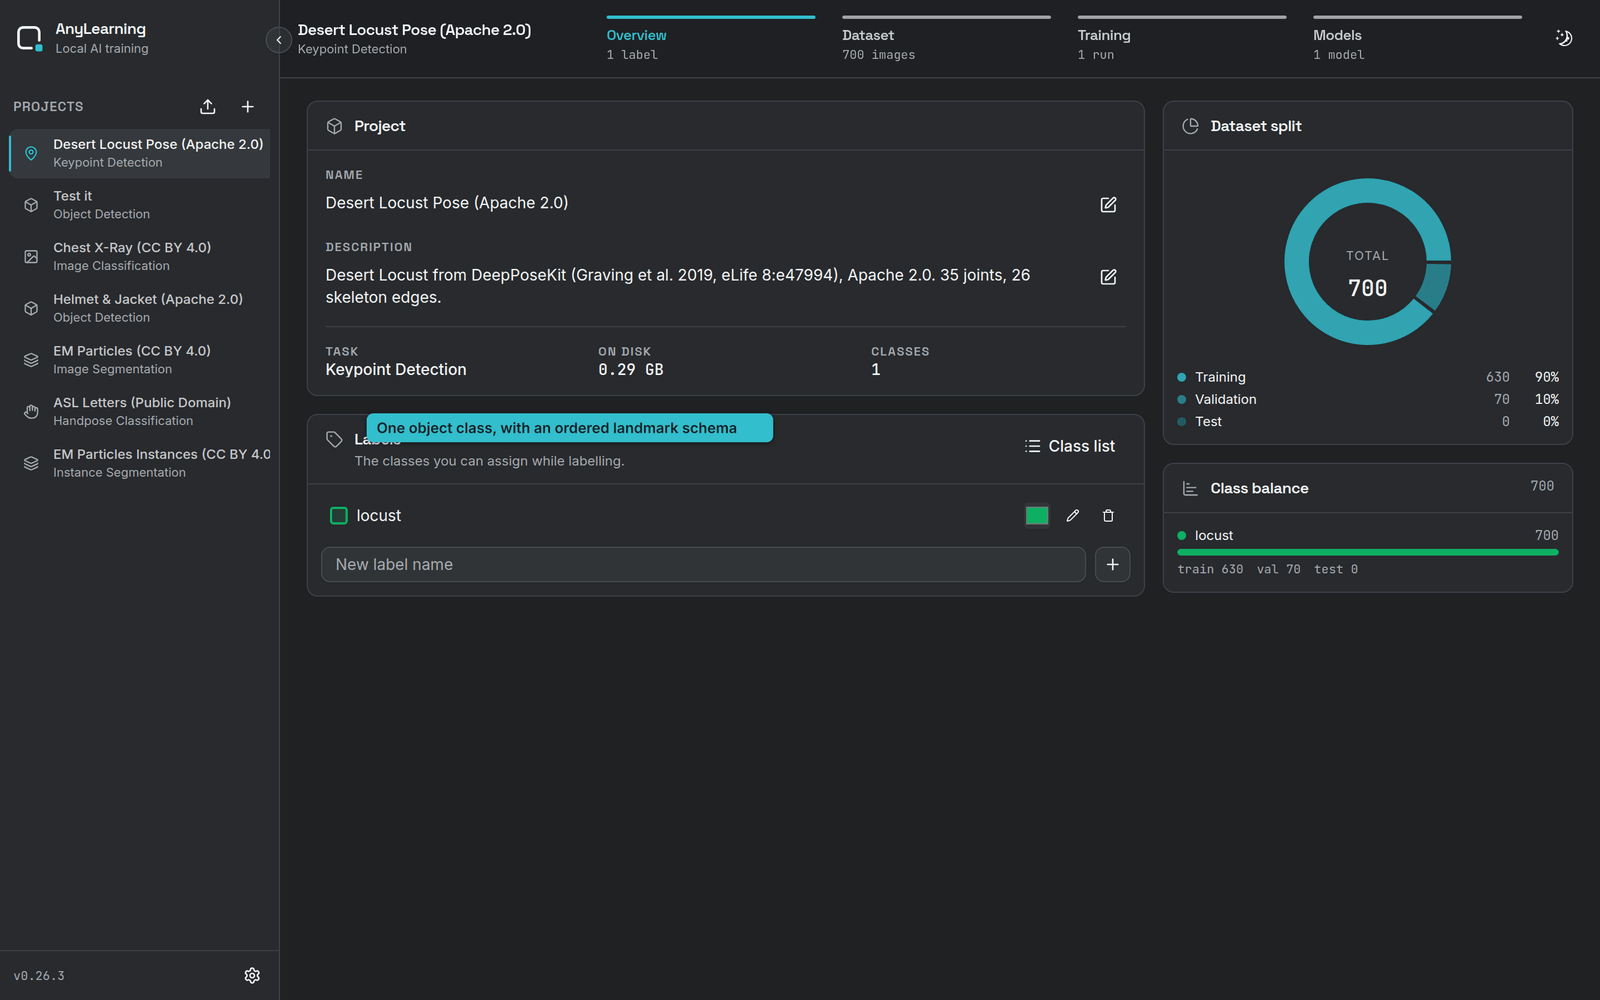Click the Training legend row

(x=1368, y=377)
